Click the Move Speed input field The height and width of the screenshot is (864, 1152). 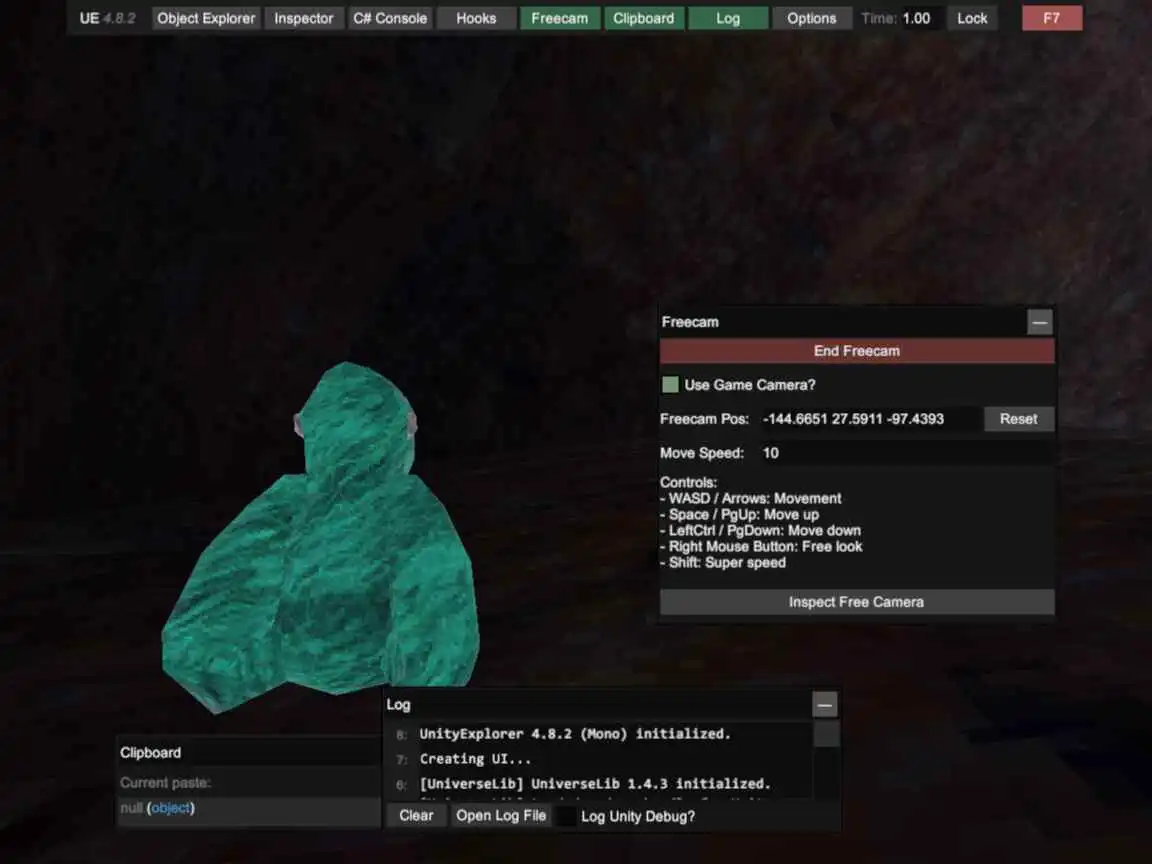pyautogui.click(x=906, y=453)
